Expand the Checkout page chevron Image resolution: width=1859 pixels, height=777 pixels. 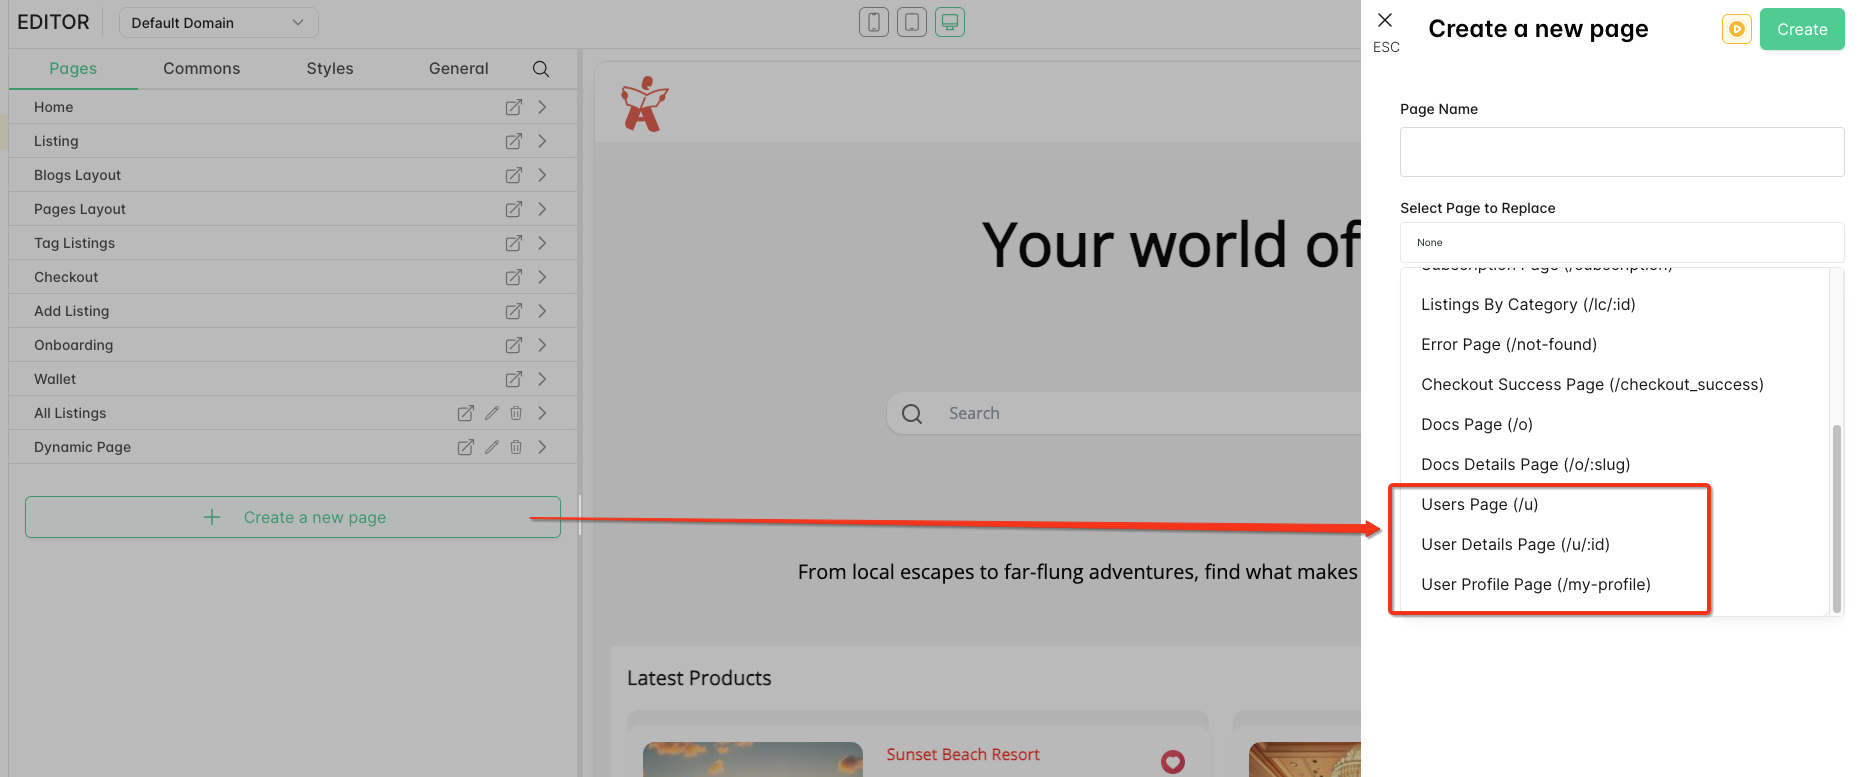(542, 277)
